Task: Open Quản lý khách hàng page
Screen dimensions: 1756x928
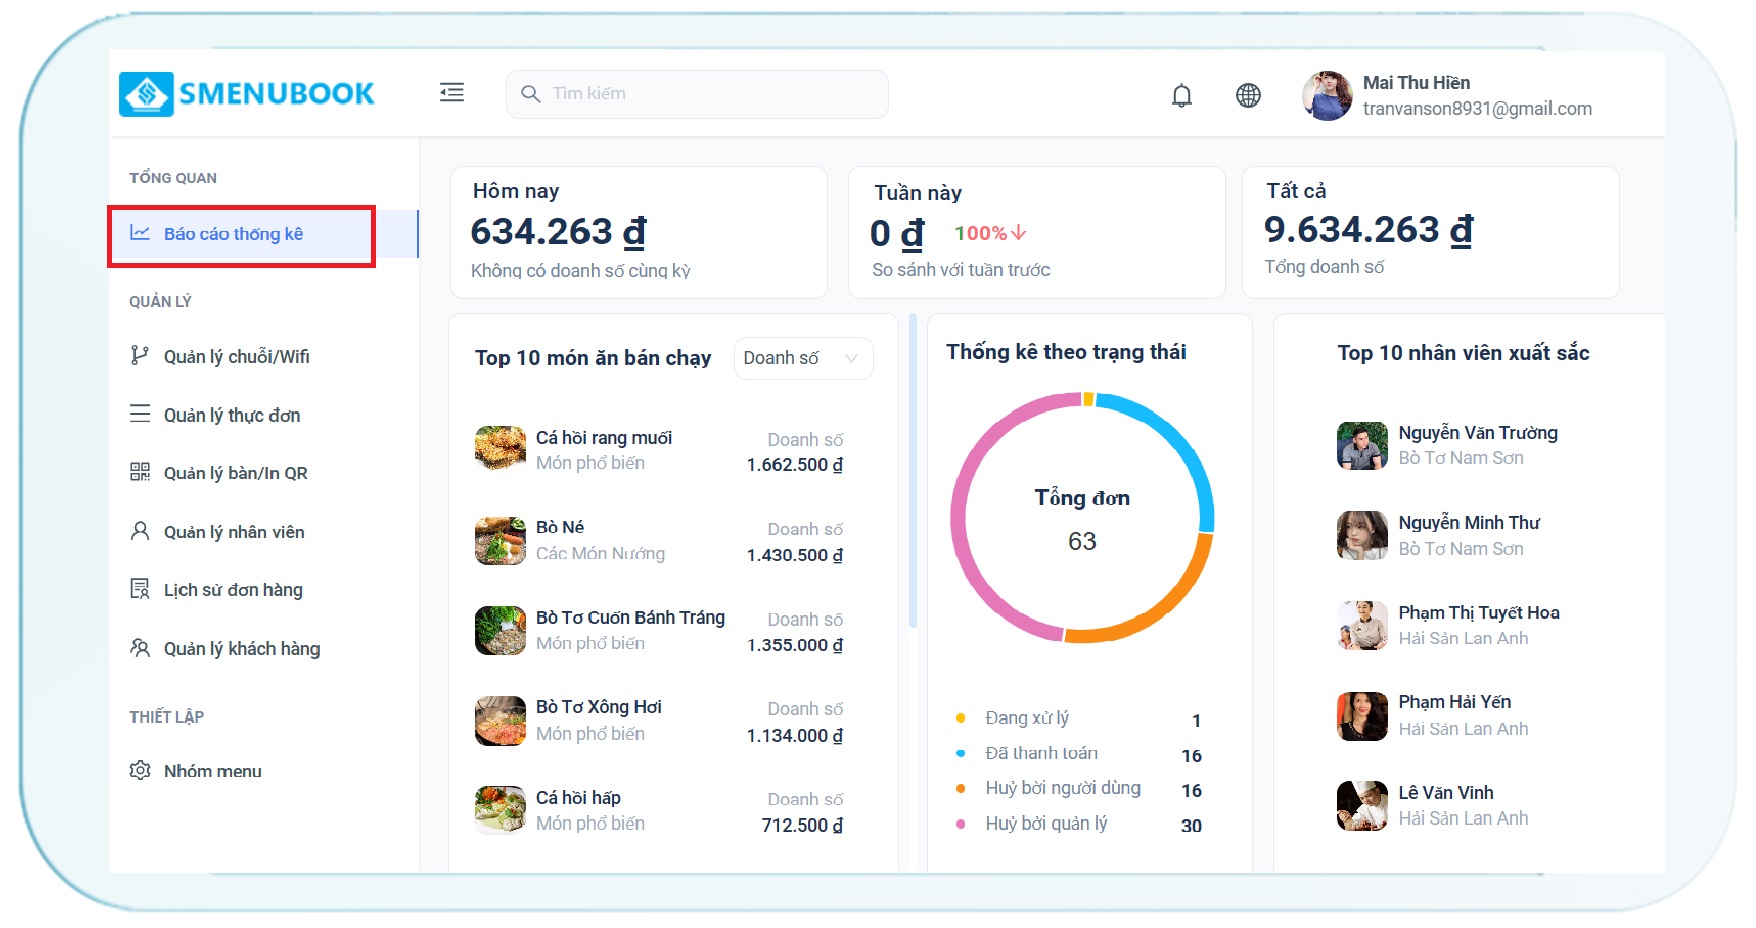Action: pyautogui.click(x=242, y=649)
